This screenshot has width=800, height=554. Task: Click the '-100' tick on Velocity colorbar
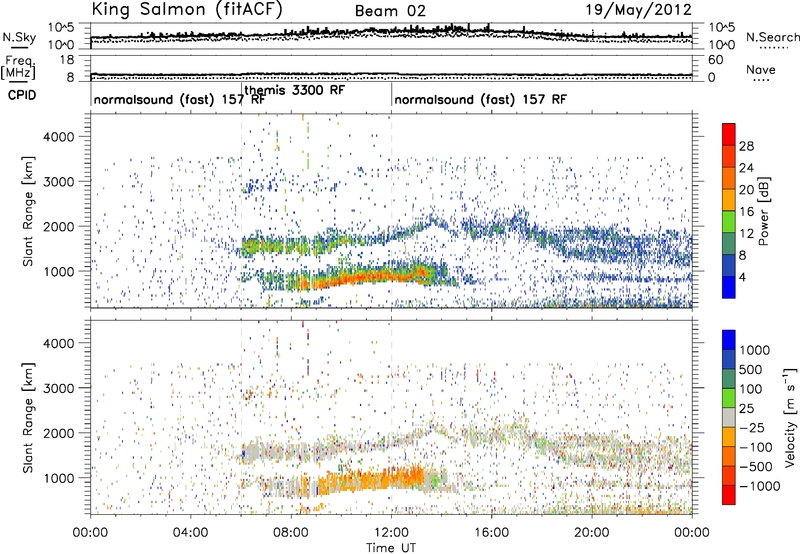click(756, 447)
